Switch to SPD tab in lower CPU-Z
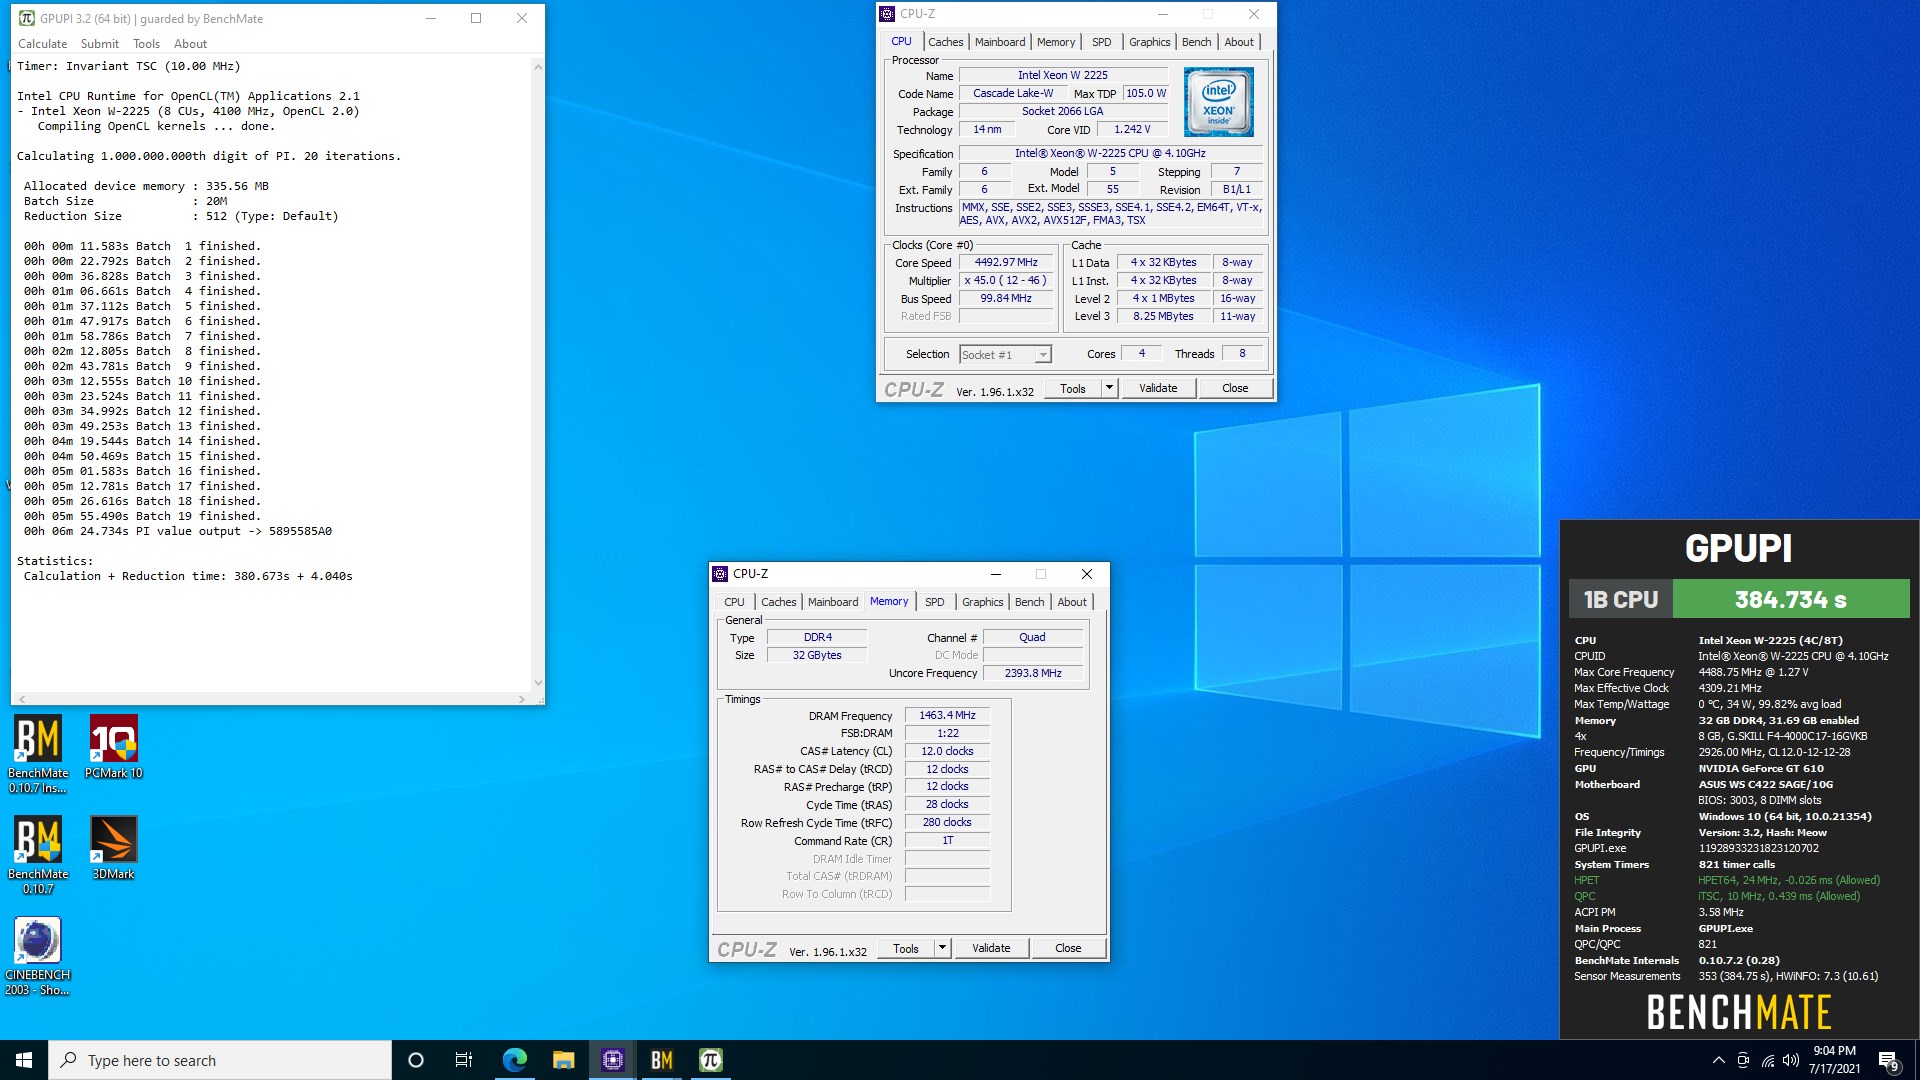The image size is (1920, 1080). click(934, 602)
